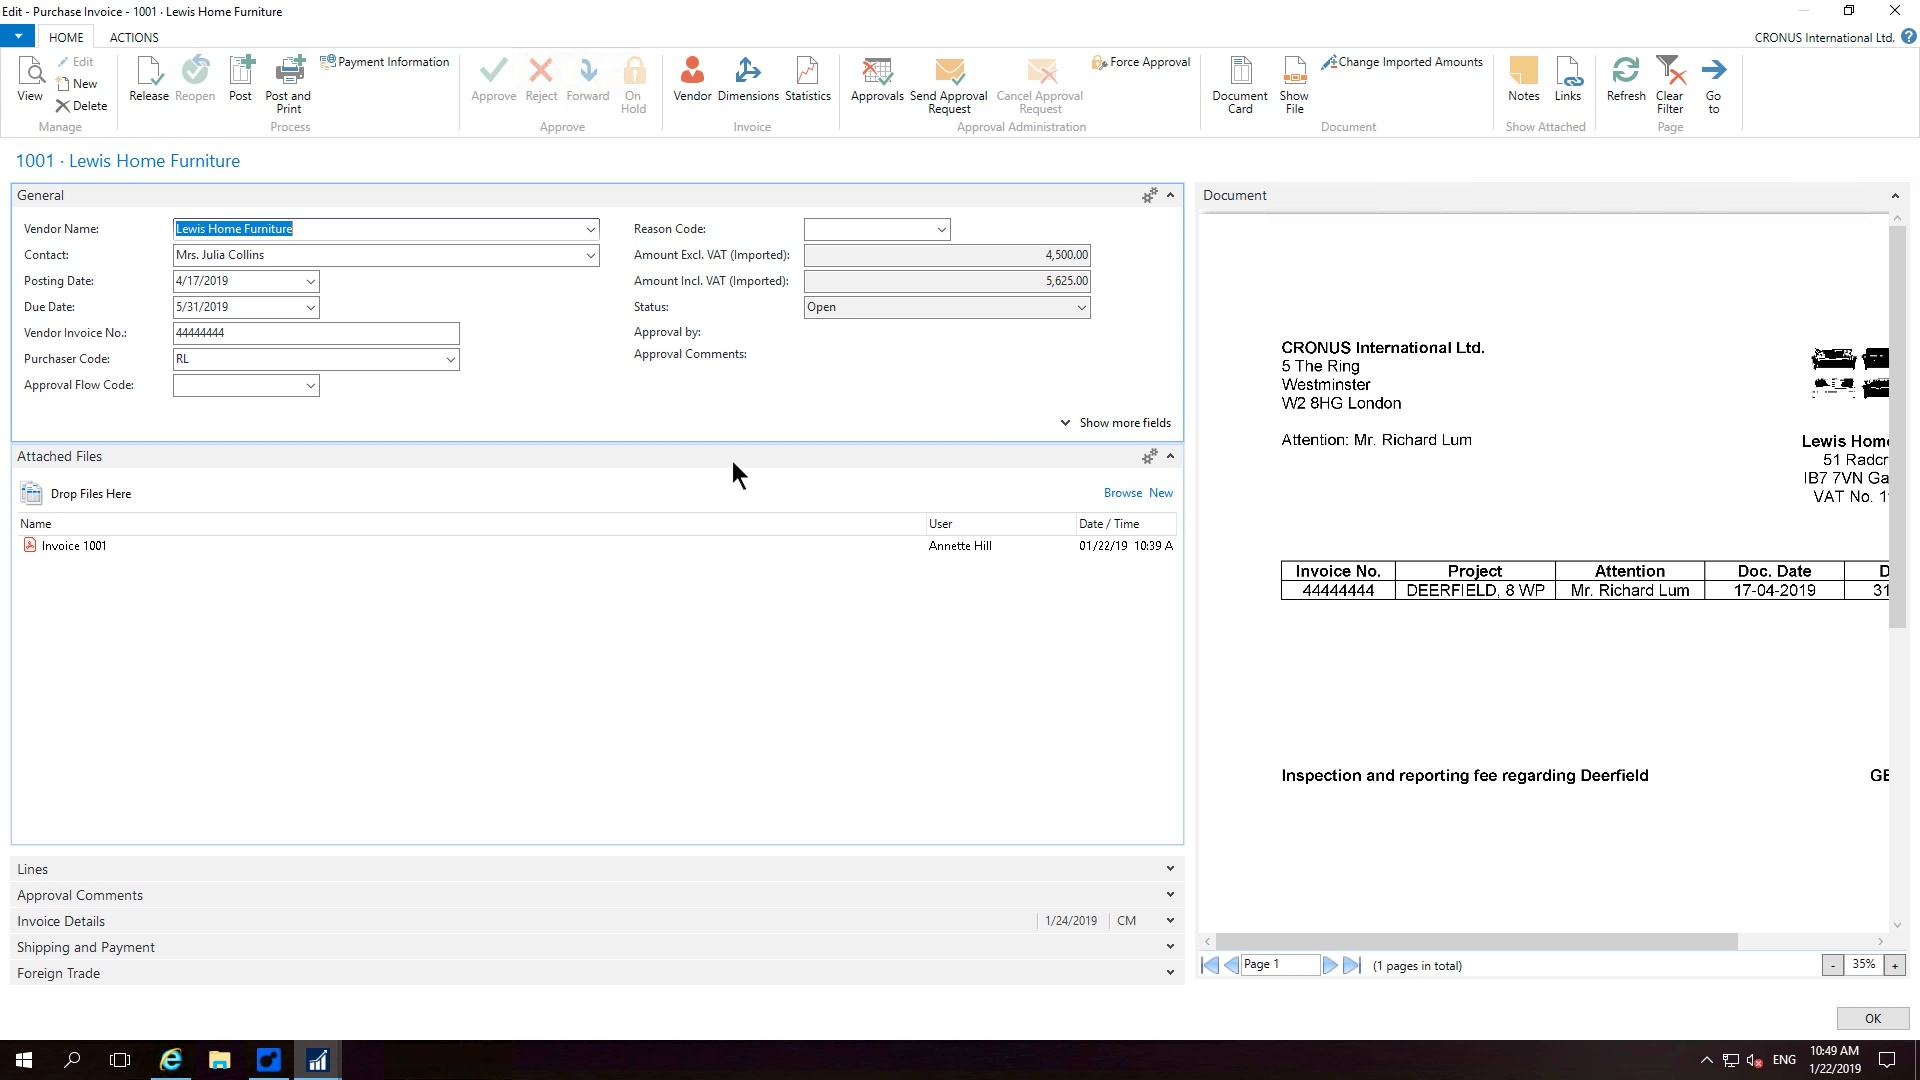Increase document zoom with the plus control
This screenshot has width=1920, height=1080.
1894,964
